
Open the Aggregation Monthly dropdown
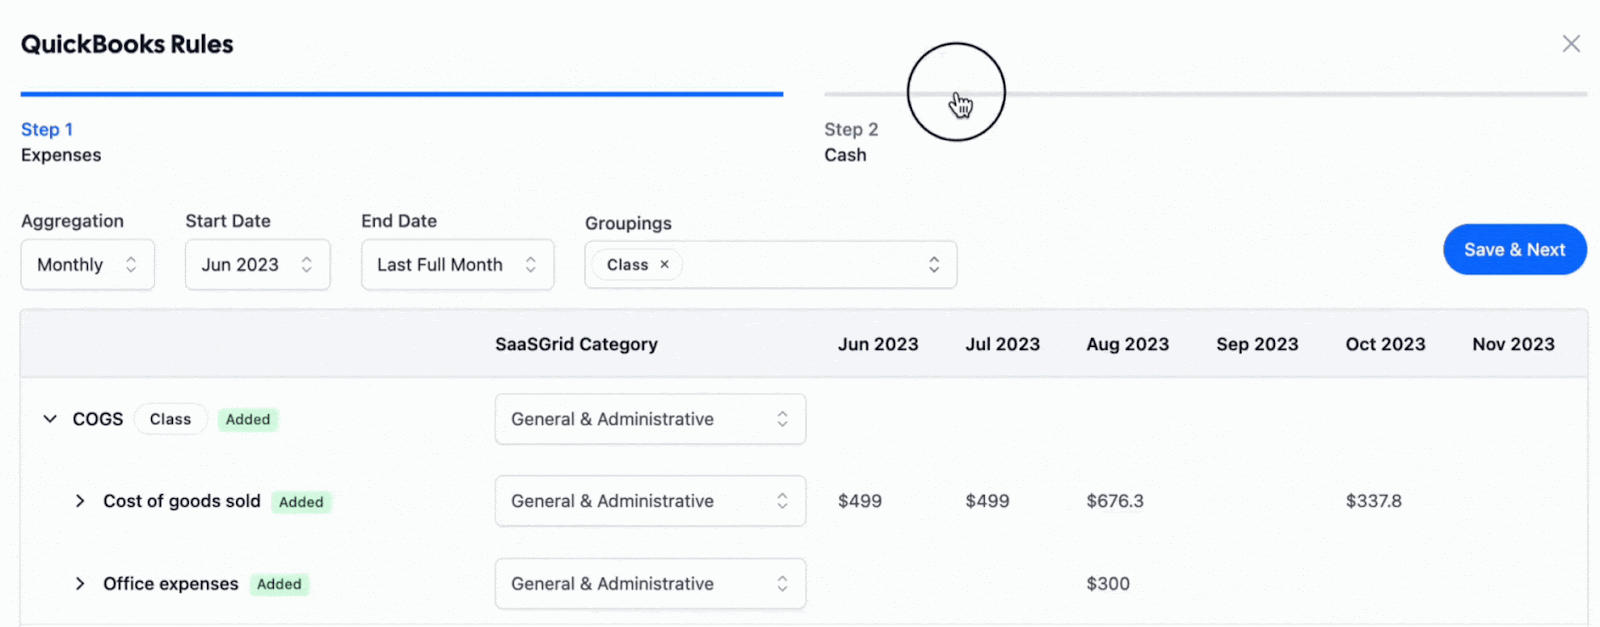point(88,265)
